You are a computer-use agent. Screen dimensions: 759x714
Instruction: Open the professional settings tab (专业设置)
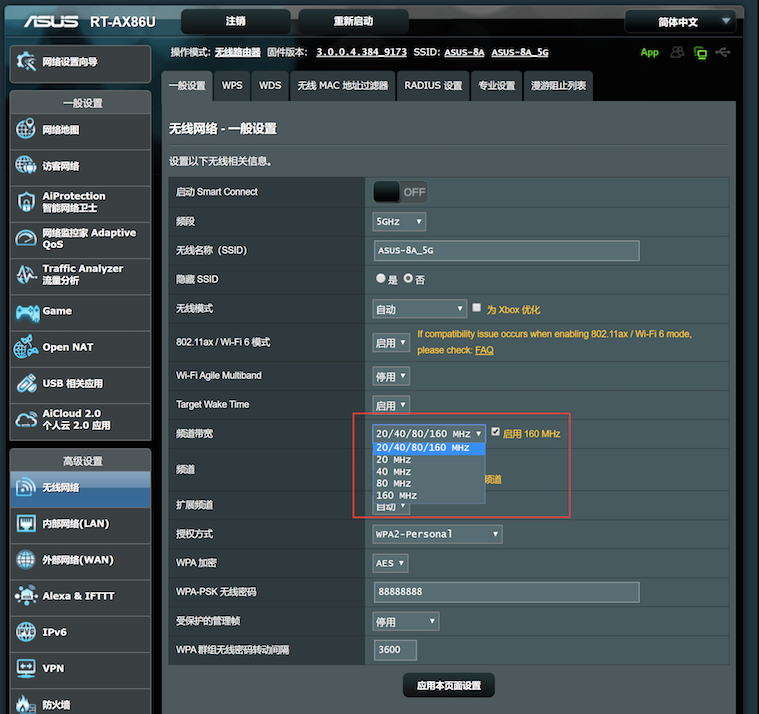tap(497, 86)
